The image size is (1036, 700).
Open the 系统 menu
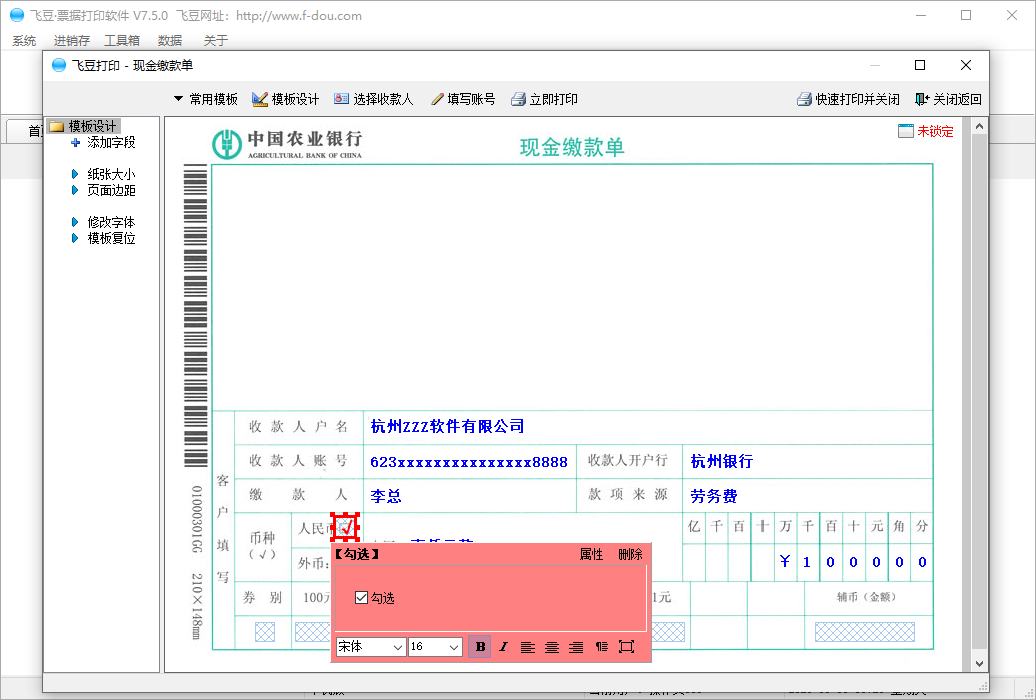(24, 40)
